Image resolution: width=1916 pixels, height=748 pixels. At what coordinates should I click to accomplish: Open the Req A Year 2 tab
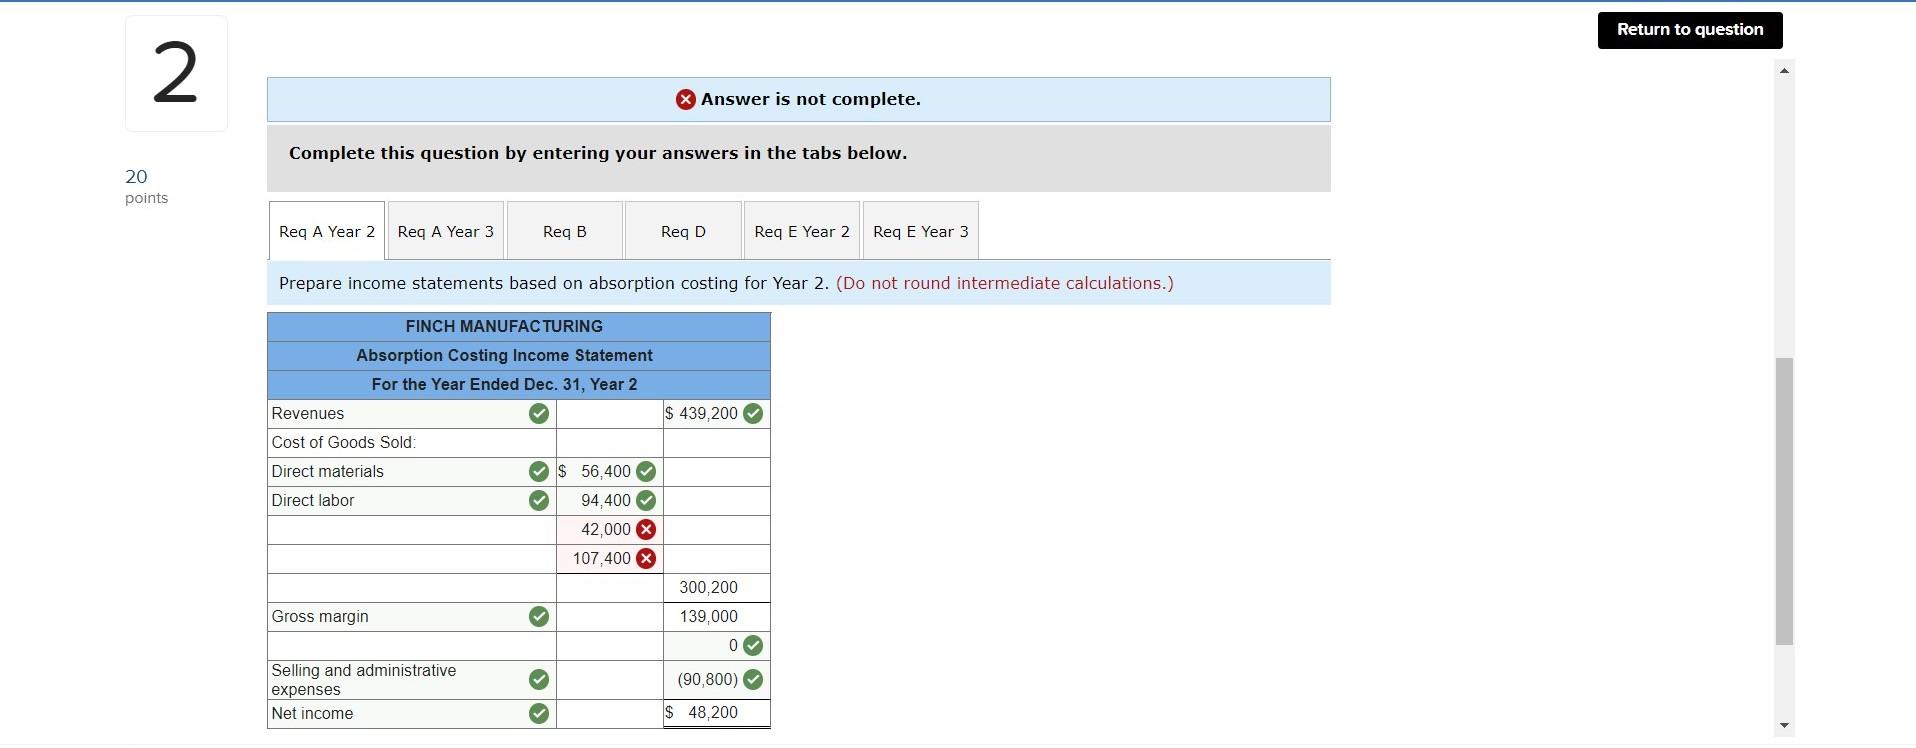pyautogui.click(x=327, y=231)
